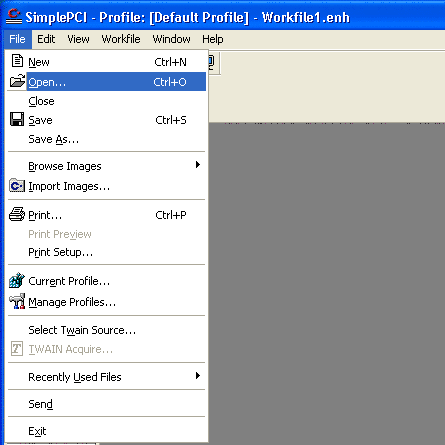Click the Current Profile icon

coord(17,280)
